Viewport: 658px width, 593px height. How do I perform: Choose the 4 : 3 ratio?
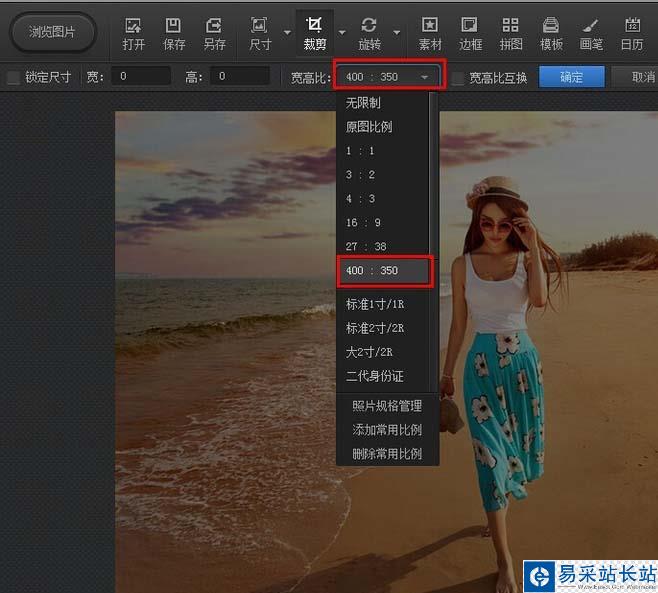(383, 199)
